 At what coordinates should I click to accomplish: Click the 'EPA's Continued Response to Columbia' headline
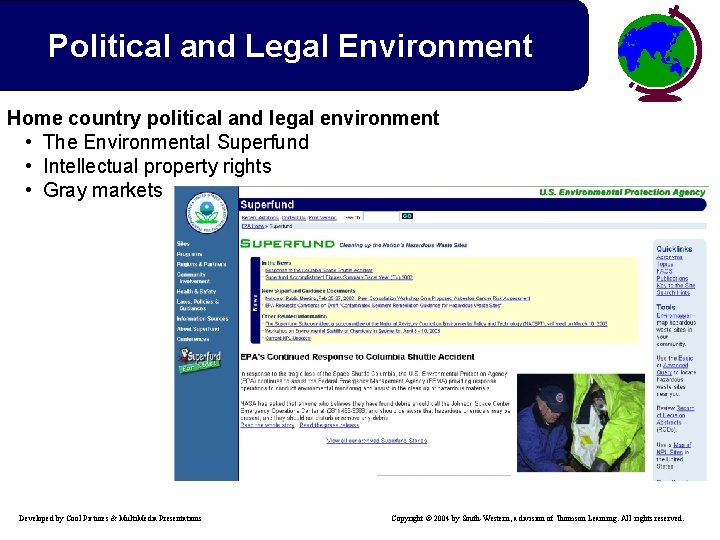coord(357,357)
